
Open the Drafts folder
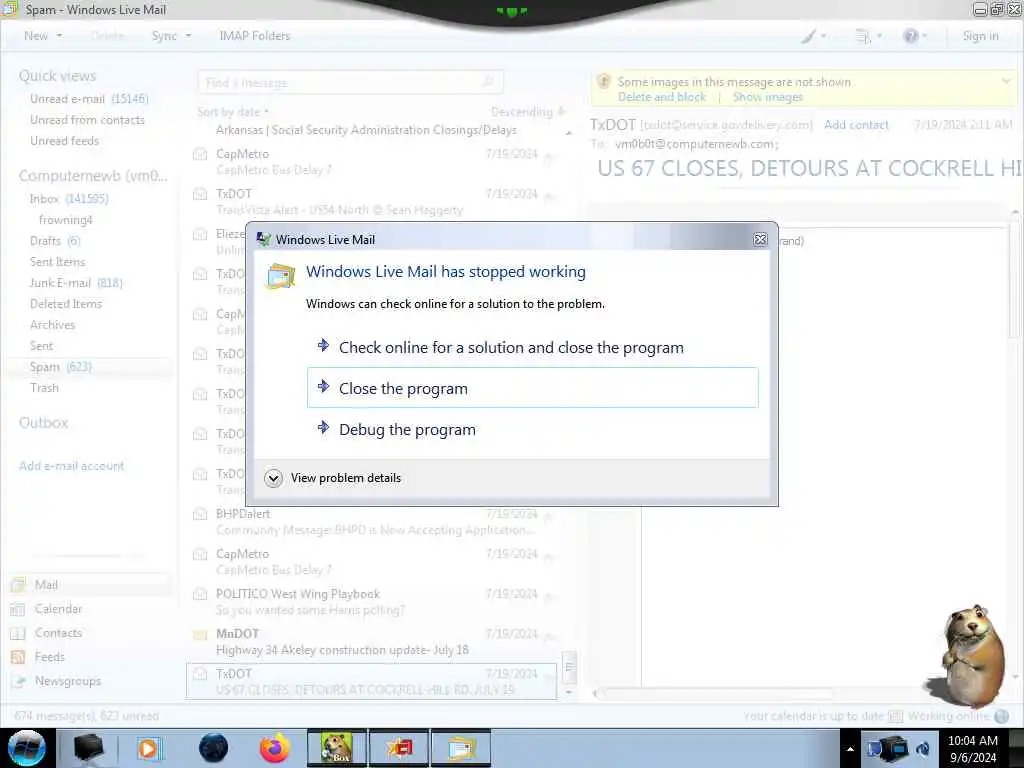(x=55, y=240)
